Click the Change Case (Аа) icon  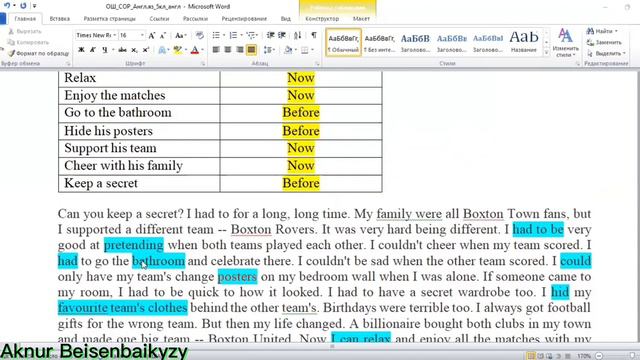(x=180, y=36)
